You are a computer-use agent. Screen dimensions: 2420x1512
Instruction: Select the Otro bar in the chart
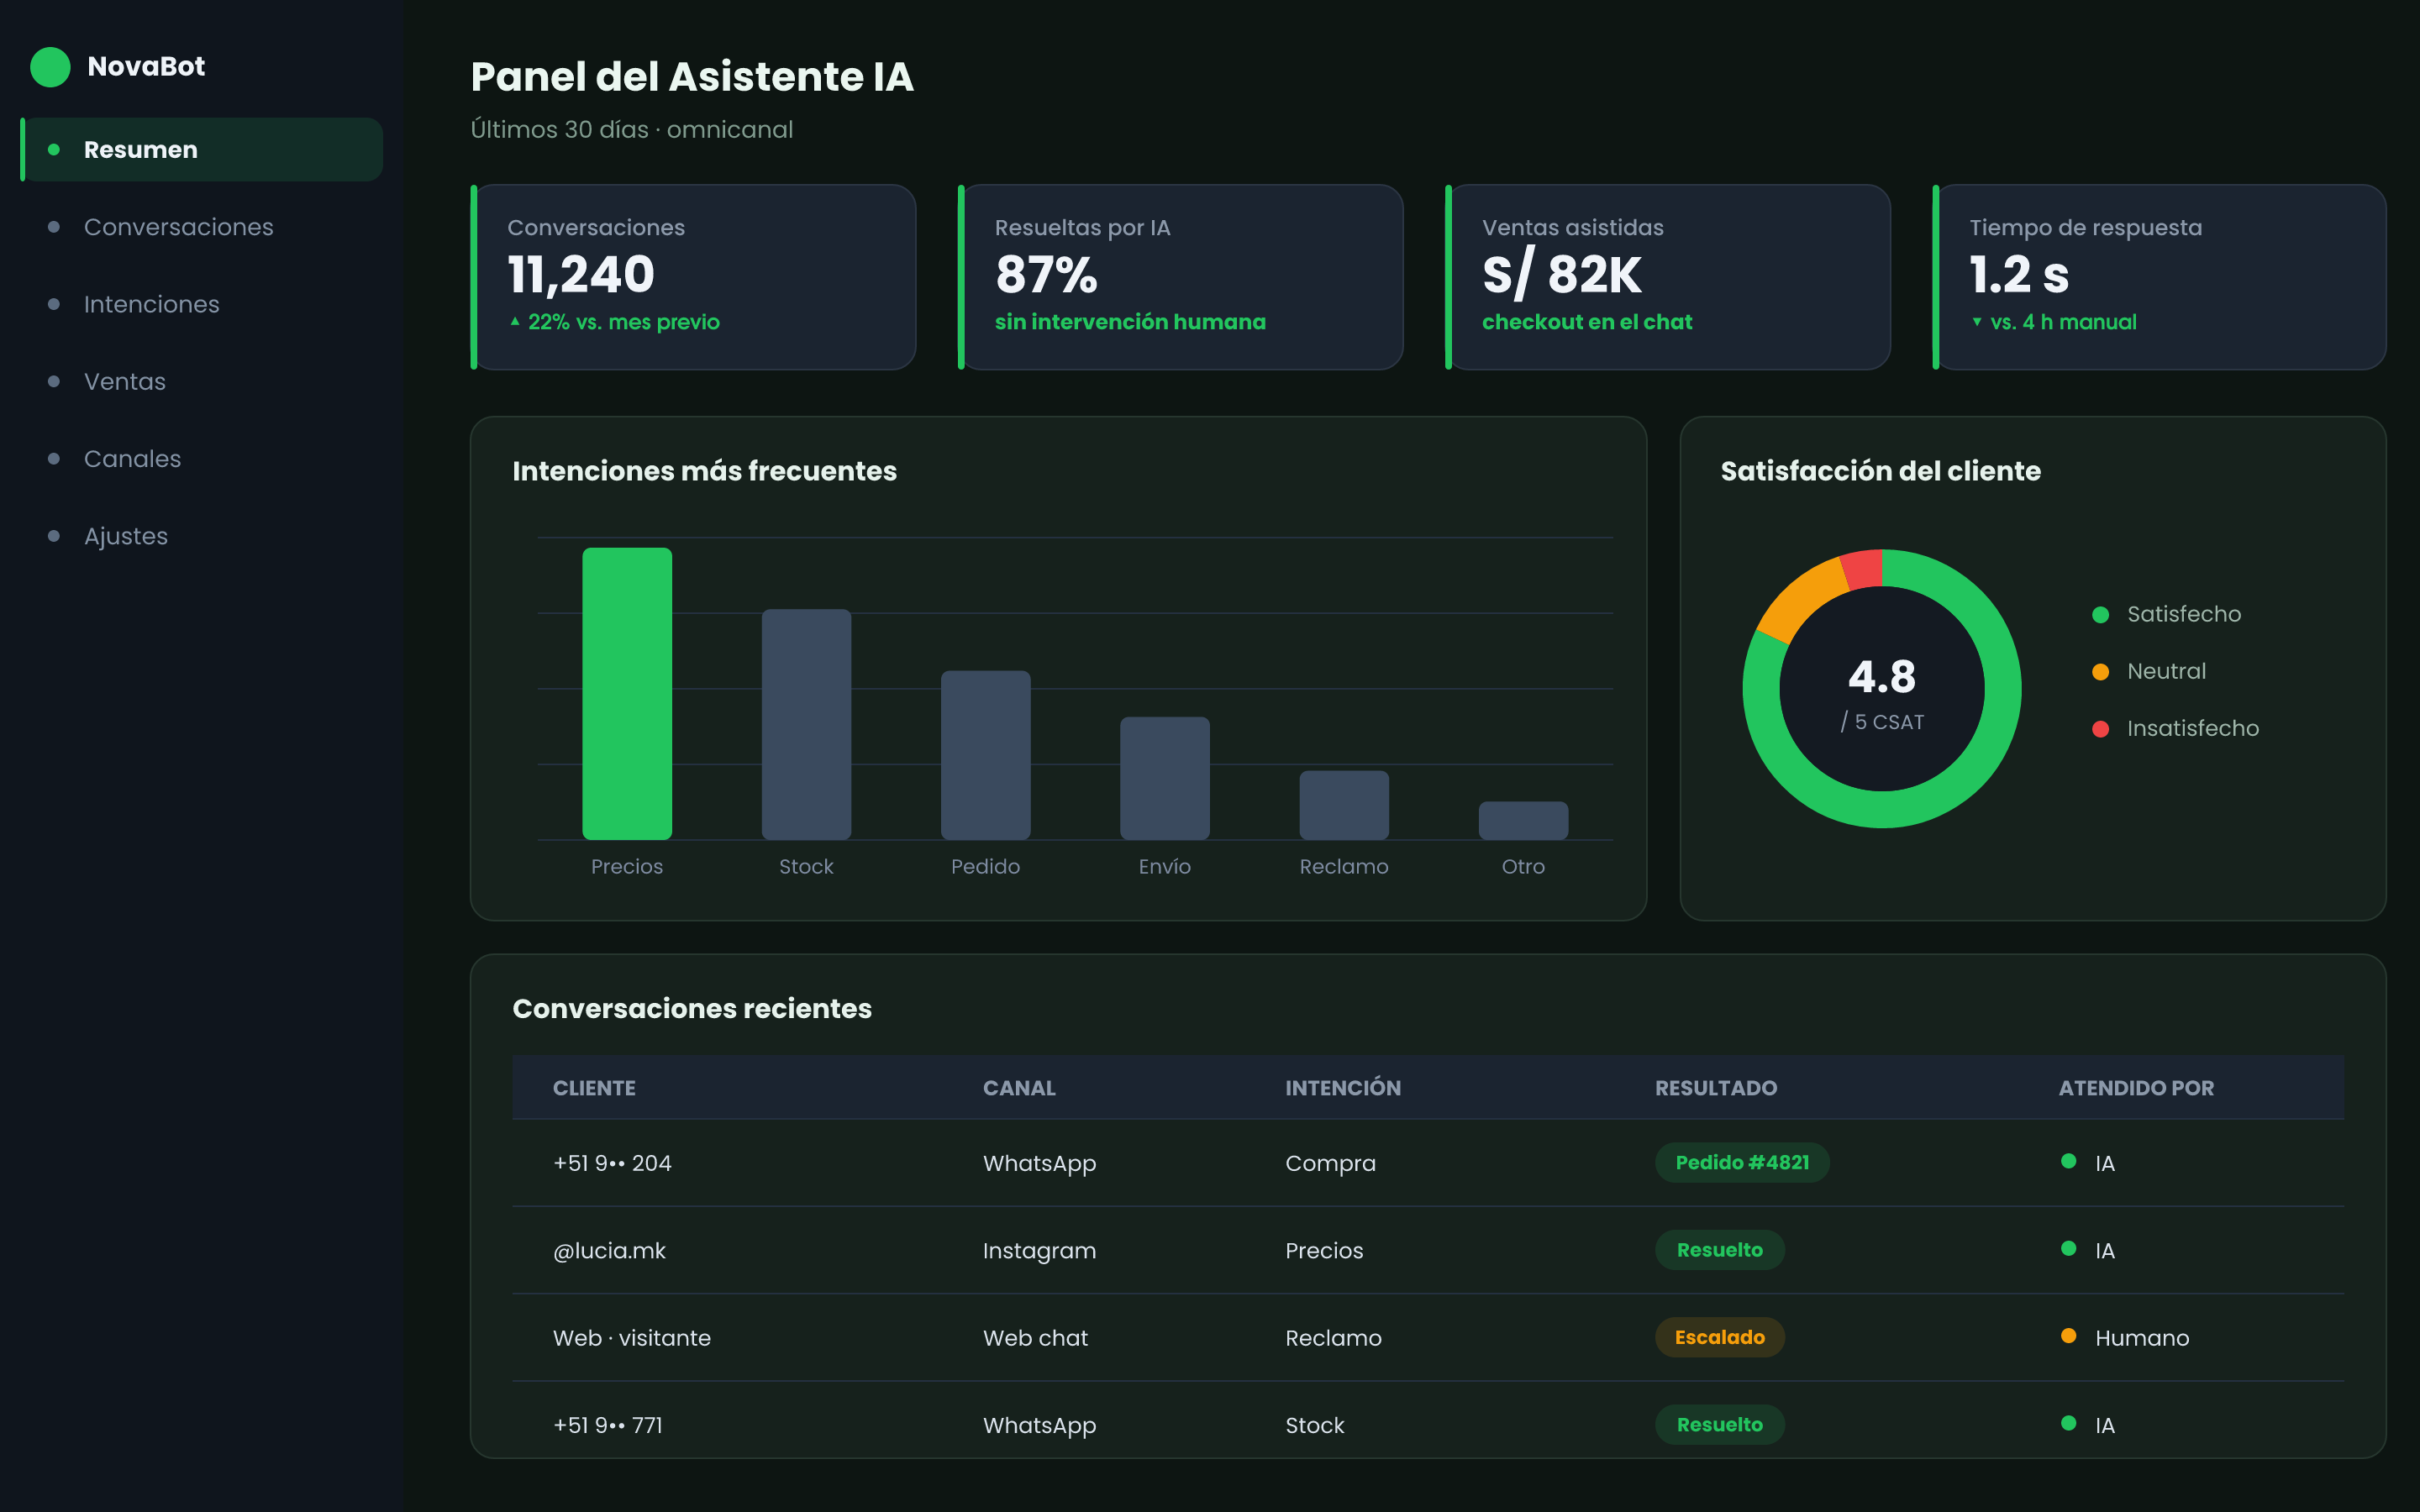pos(1523,820)
